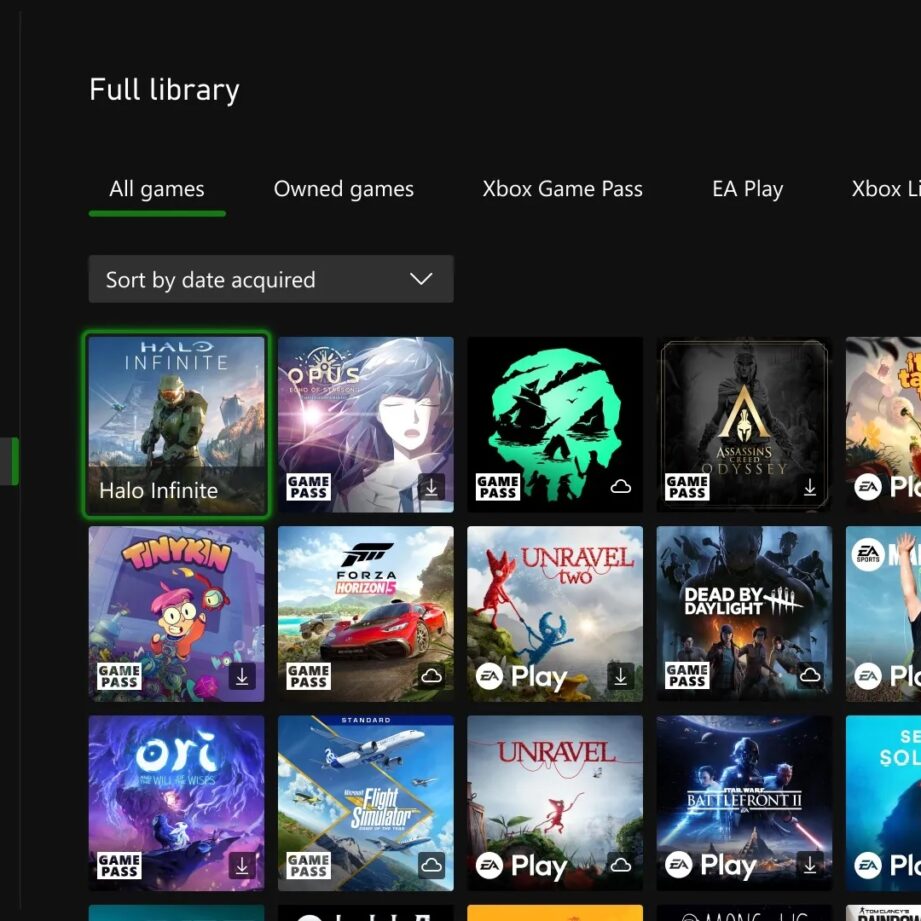
Task: Switch to the Xbox Game Pass tab
Action: pos(562,189)
